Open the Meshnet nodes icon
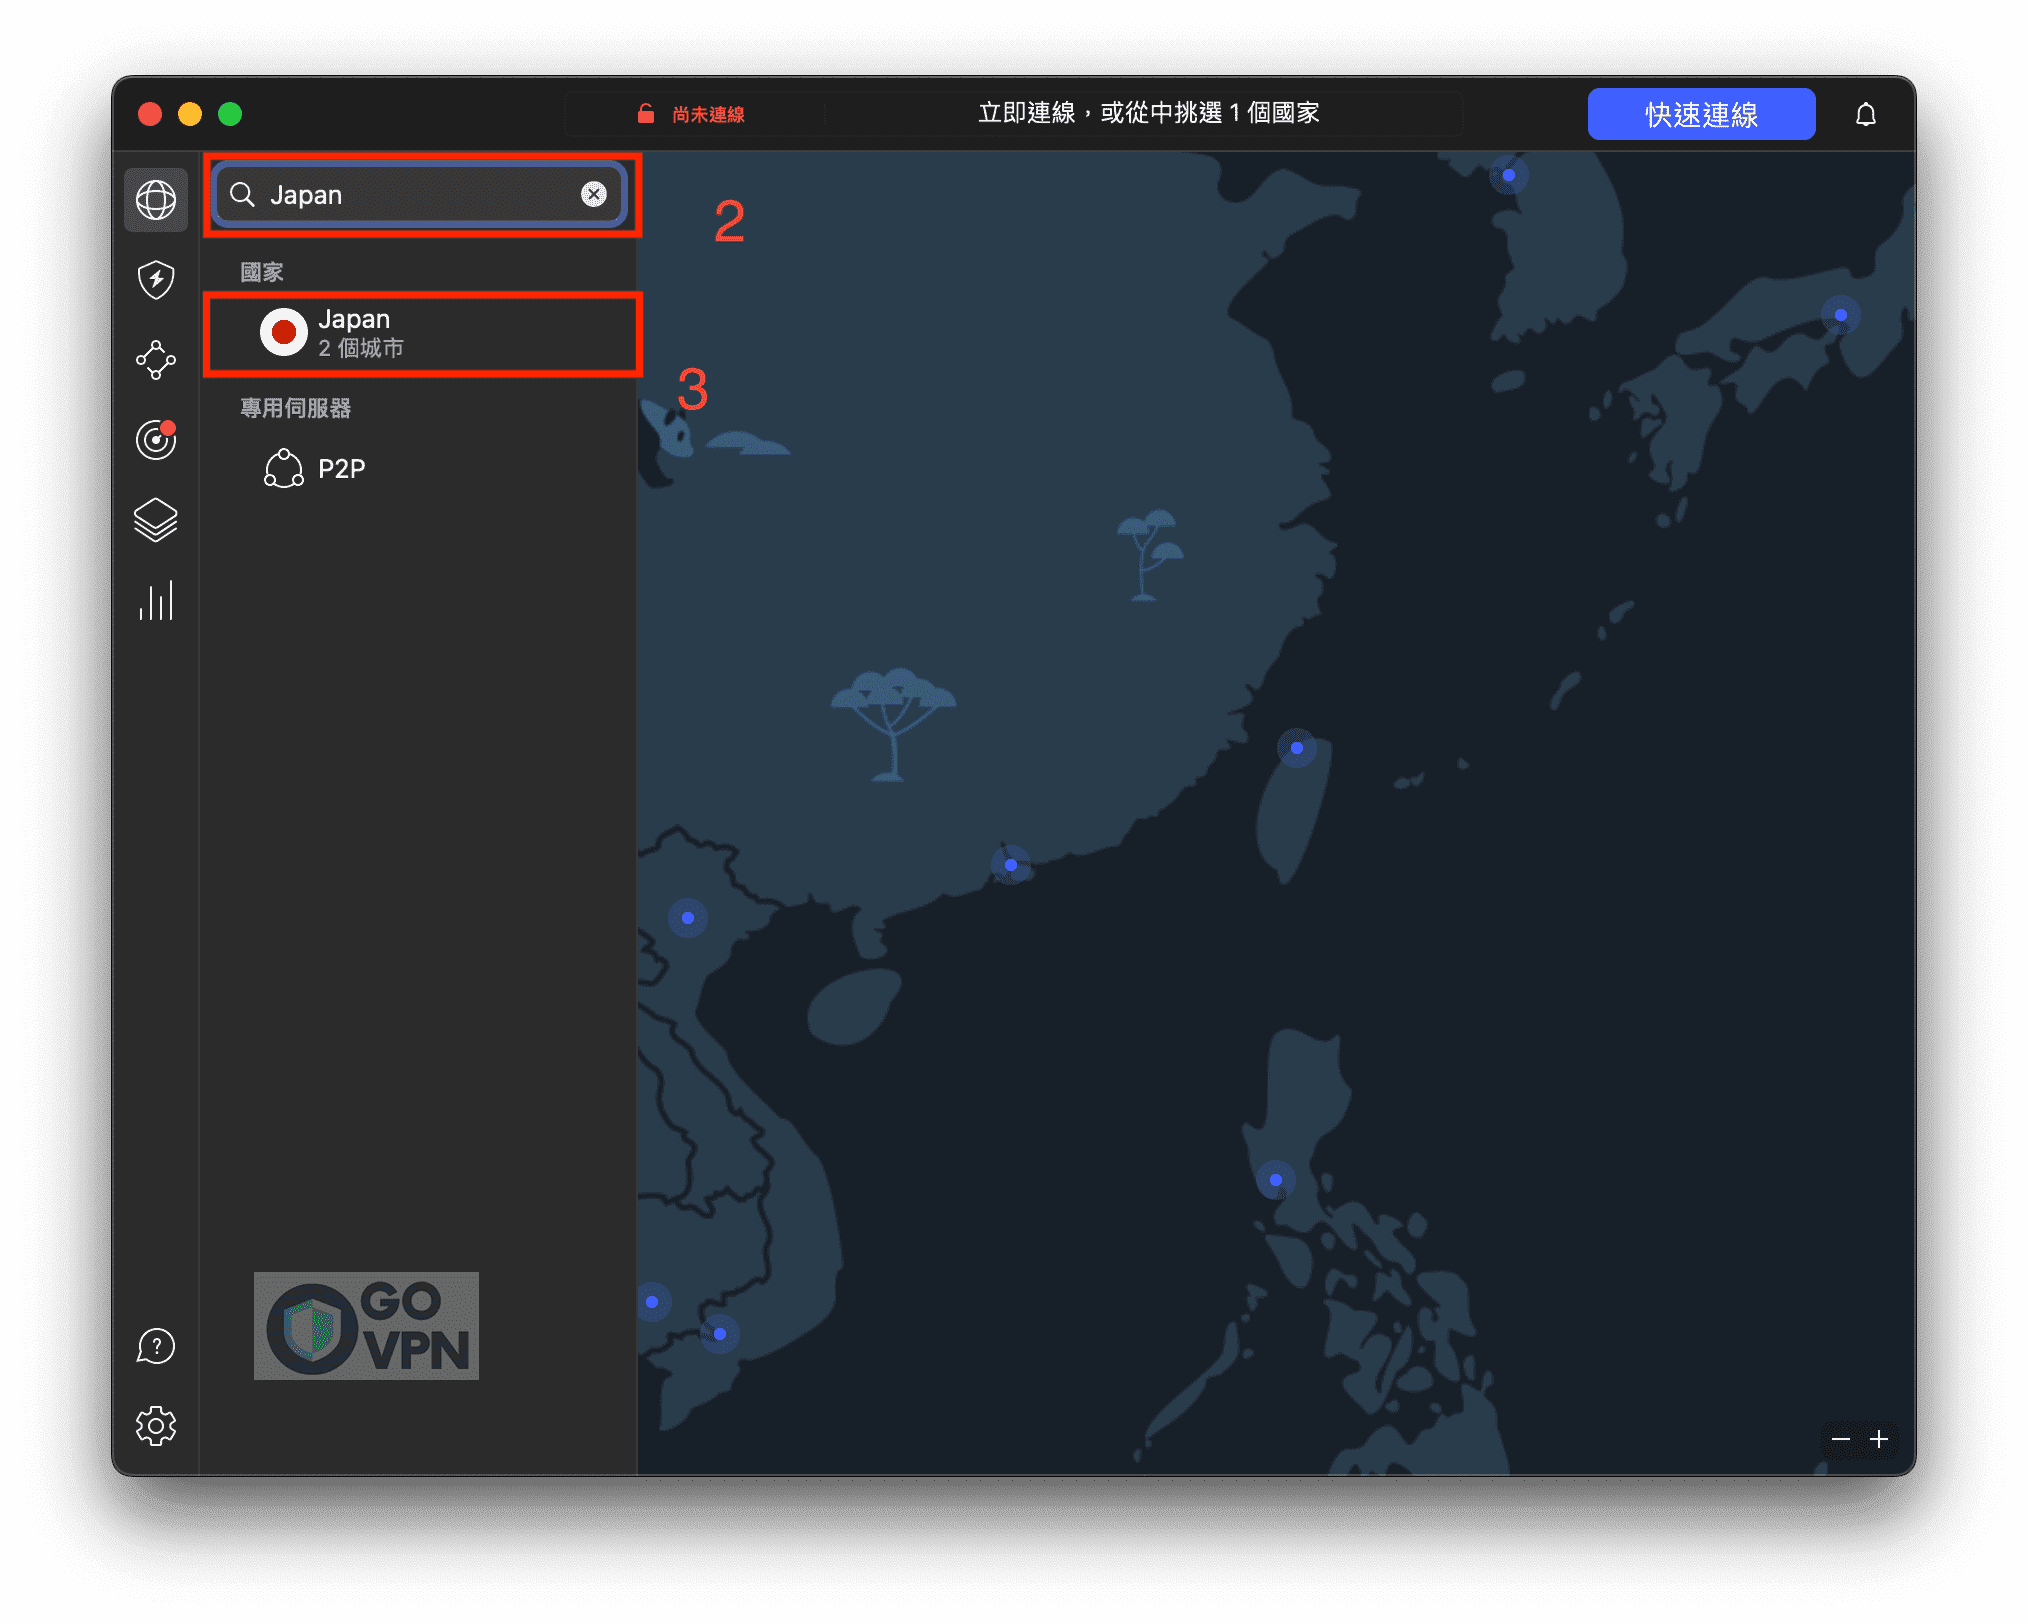Screen dimensions: 2028x1624 tap(156, 360)
